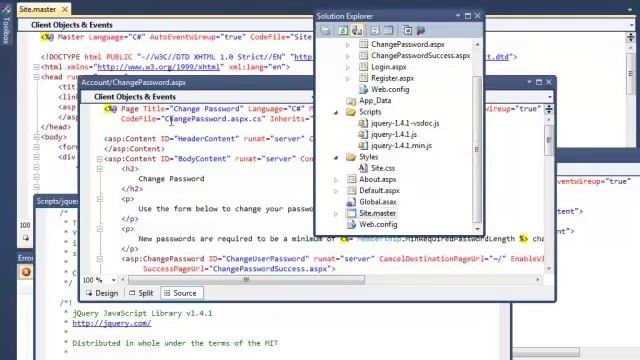This screenshot has width=640, height=360.
Task: Switch to the Split view tab
Action: point(141,293)
